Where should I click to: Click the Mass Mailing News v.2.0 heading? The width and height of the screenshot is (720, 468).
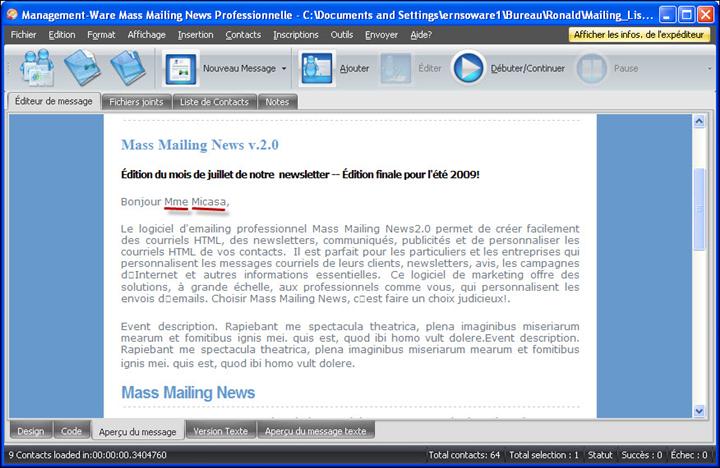(x=200, y=145)
